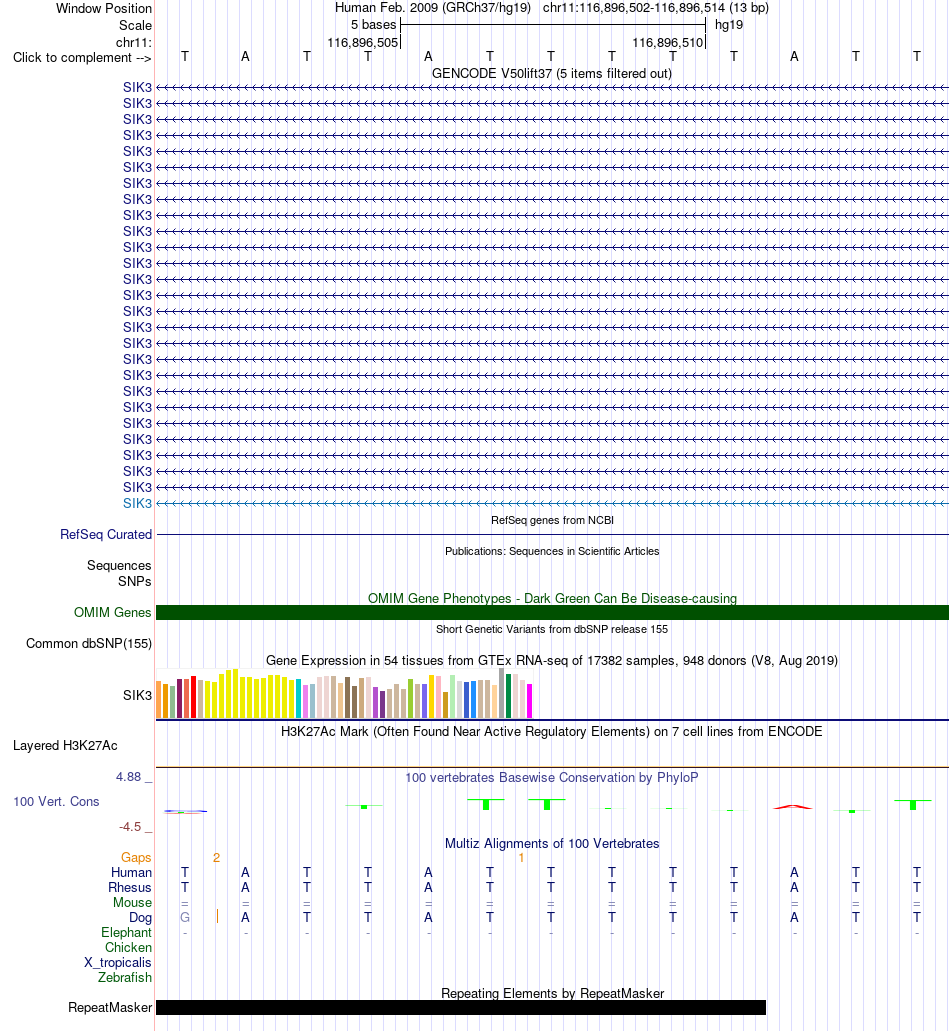
Task: Click the 'chr11:116,896,502-116,896,514 (13 bp)' position text
Action: 655,8
